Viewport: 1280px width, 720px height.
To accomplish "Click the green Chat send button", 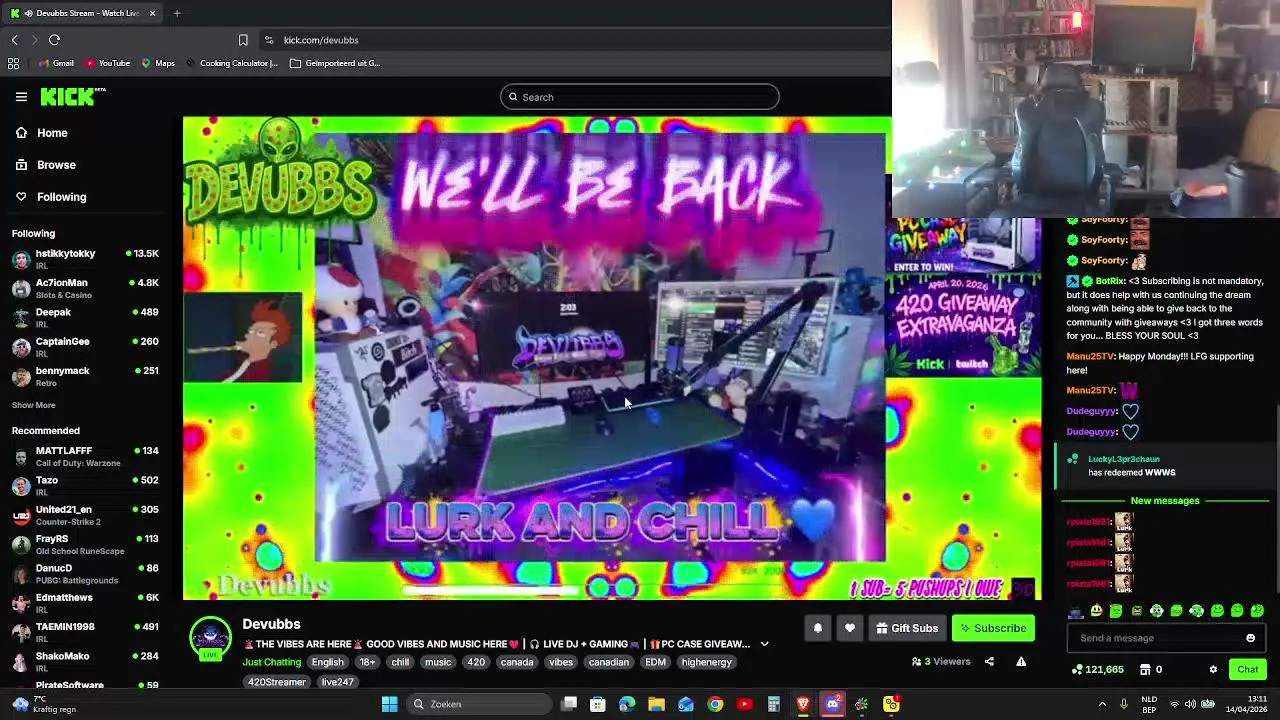I will click(x=1247, y=670).
